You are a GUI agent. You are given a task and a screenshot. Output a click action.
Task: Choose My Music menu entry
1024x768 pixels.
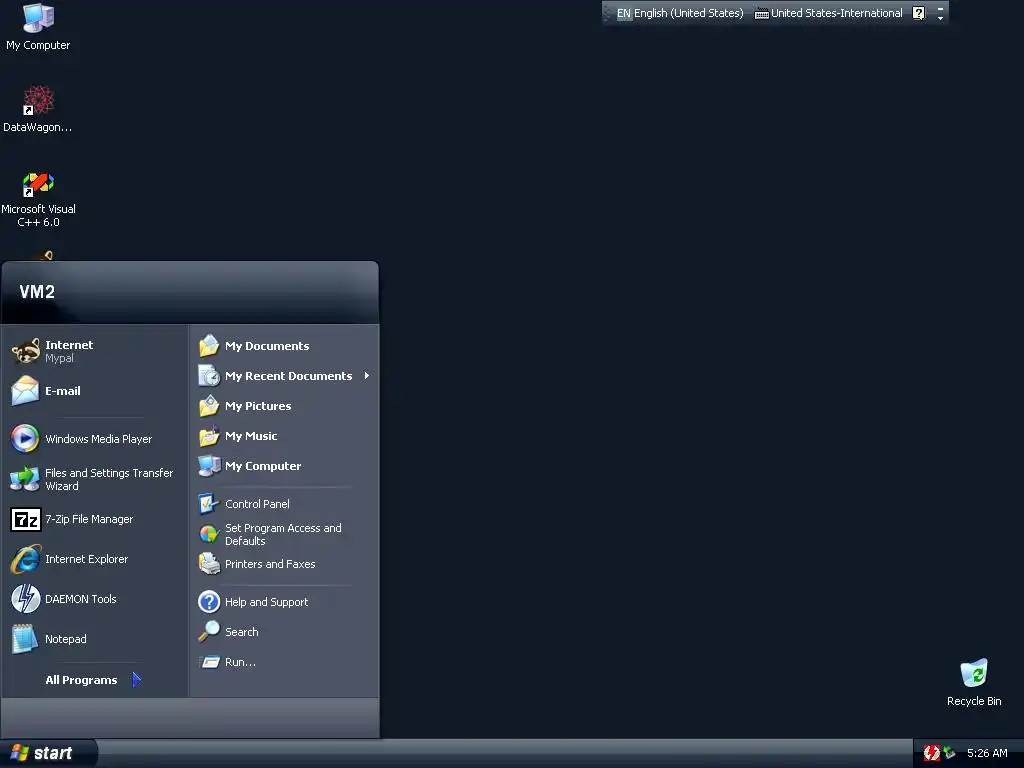[x=251, y=436]
